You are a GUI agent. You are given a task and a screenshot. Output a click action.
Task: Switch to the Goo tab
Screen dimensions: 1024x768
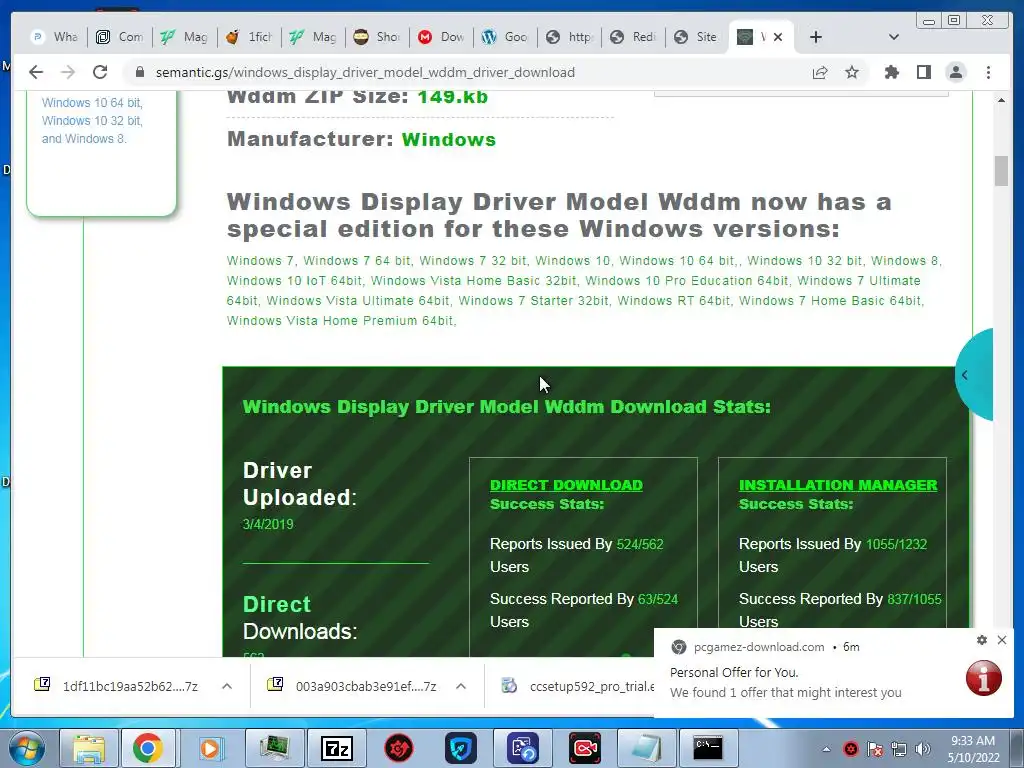(x=505, y=37)
